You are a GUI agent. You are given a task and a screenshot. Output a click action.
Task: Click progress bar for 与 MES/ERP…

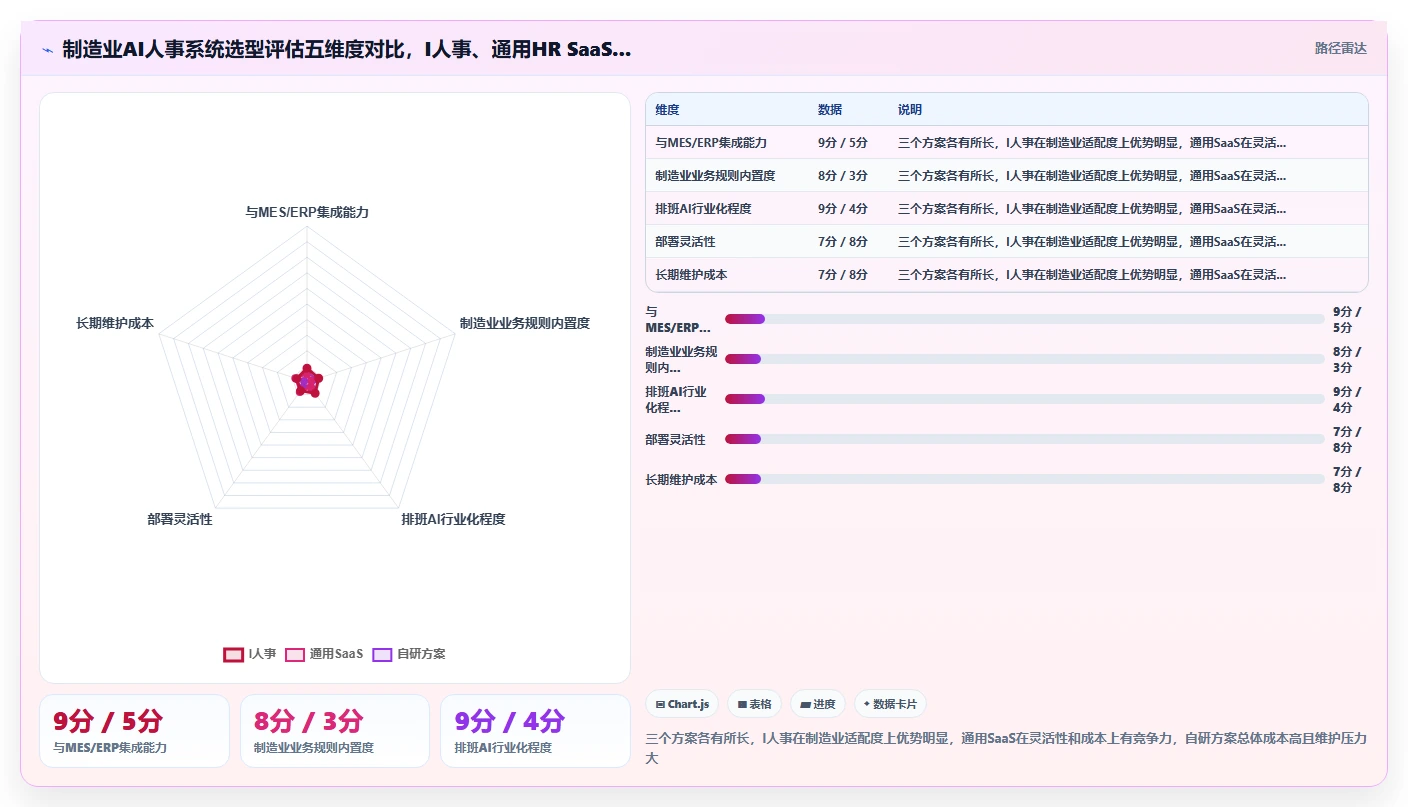pyautogui.click(x=1024, y=319)
